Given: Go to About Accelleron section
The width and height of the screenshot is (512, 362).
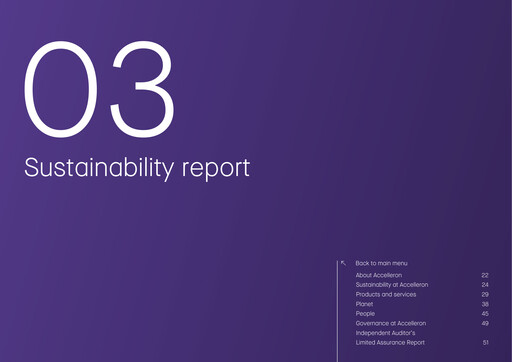Looking at the screenshot, I should (x=379, y=275).
